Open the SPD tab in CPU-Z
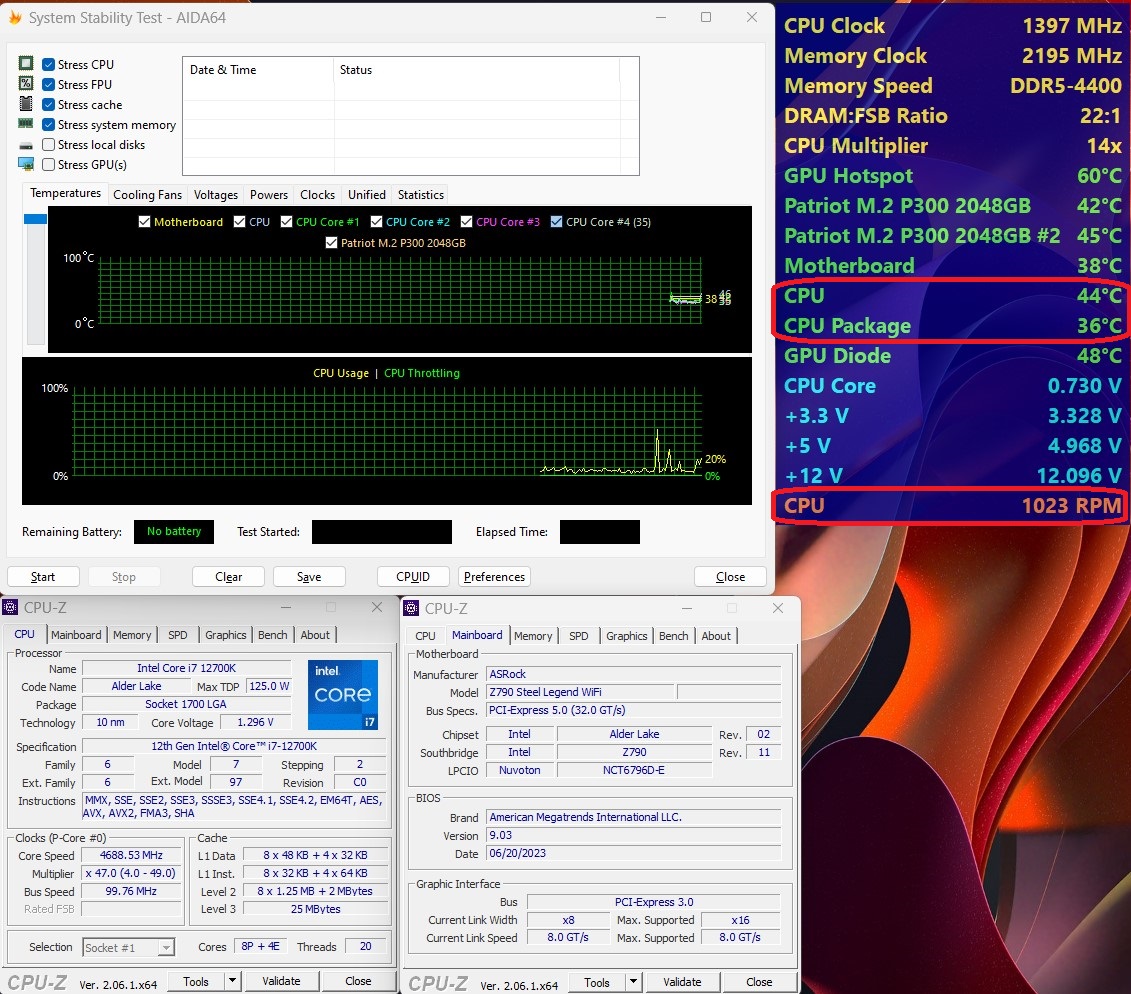This screenshot has height=994, width=1131. [177, 634]
